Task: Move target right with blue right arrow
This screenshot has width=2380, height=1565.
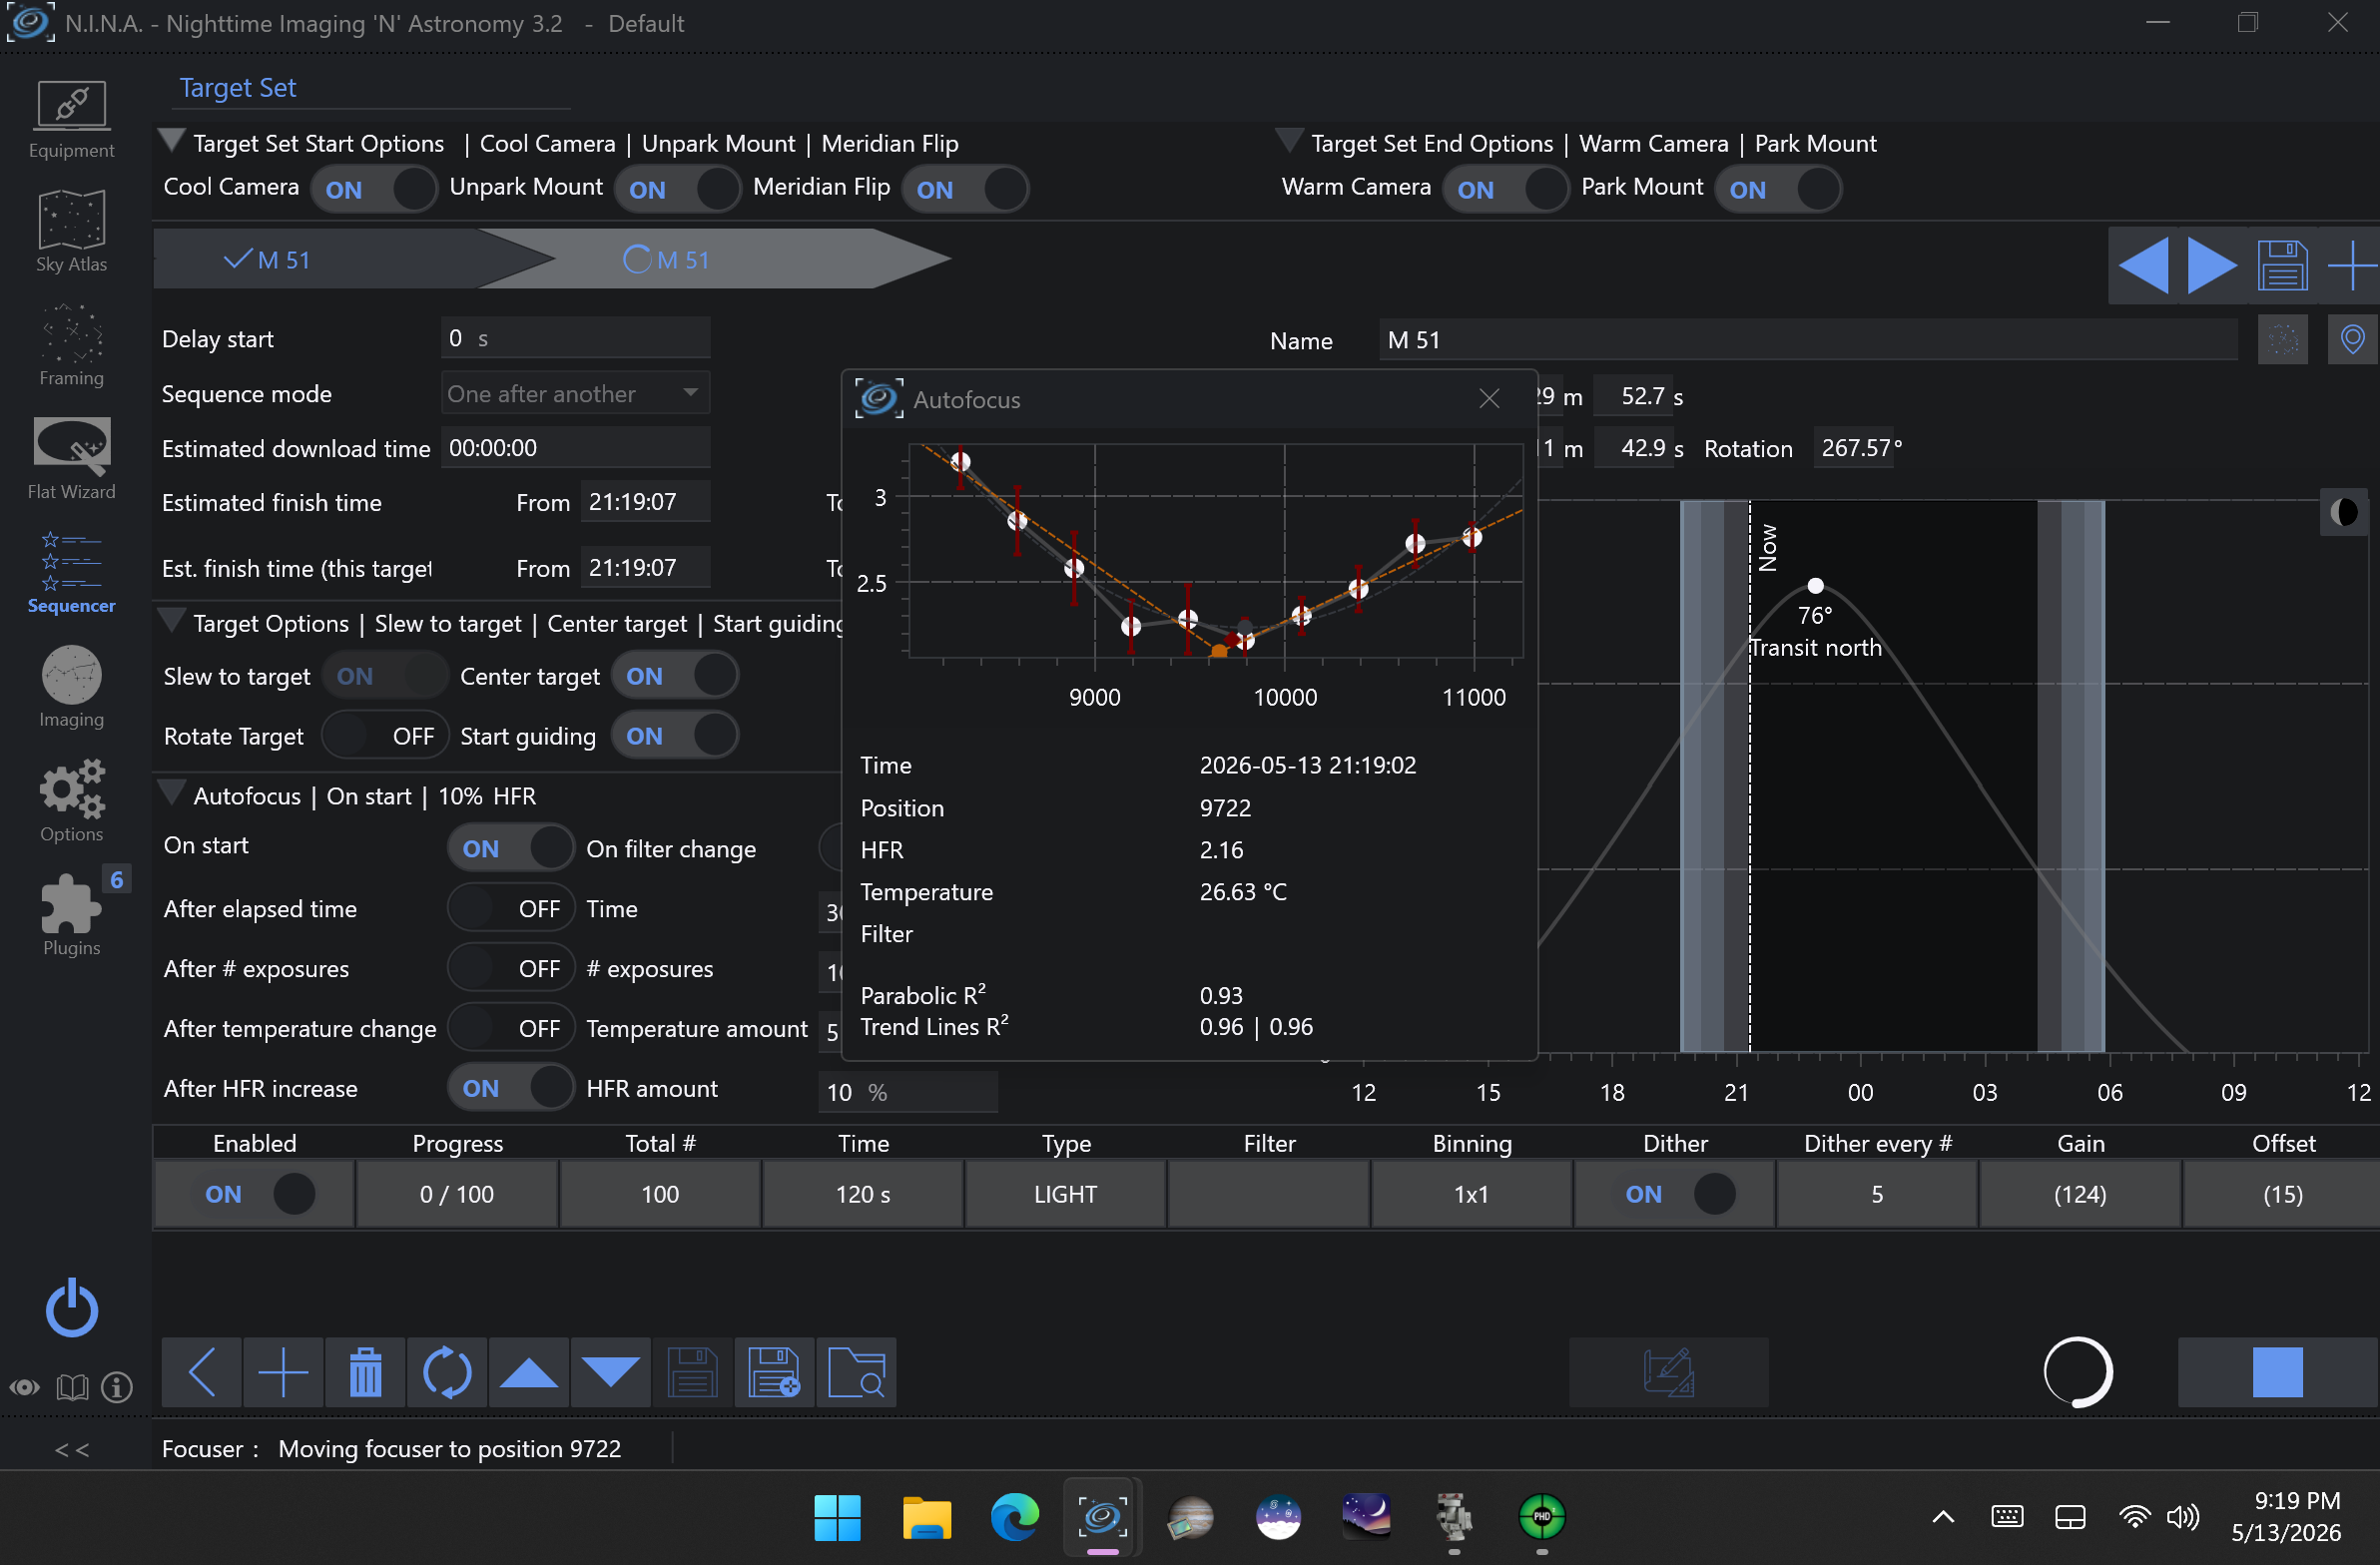Action: [2212, 266]
